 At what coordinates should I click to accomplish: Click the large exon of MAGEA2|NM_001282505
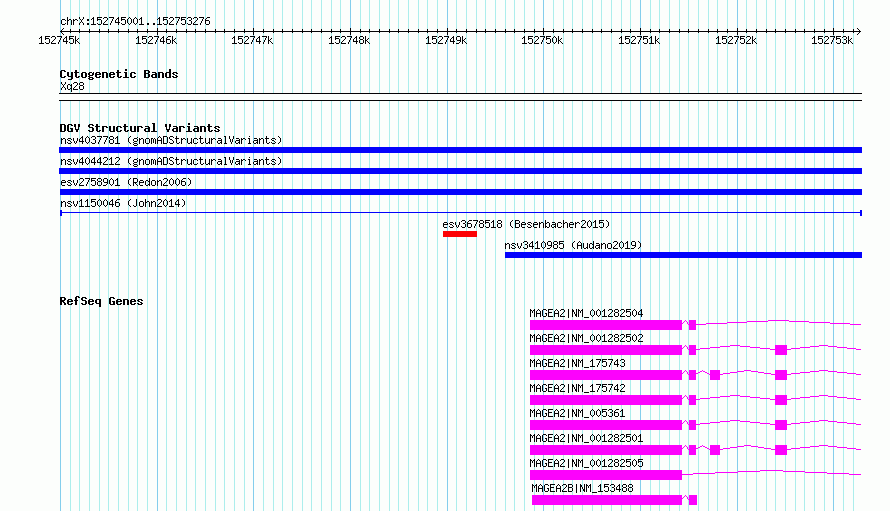(x=606, y=475)
